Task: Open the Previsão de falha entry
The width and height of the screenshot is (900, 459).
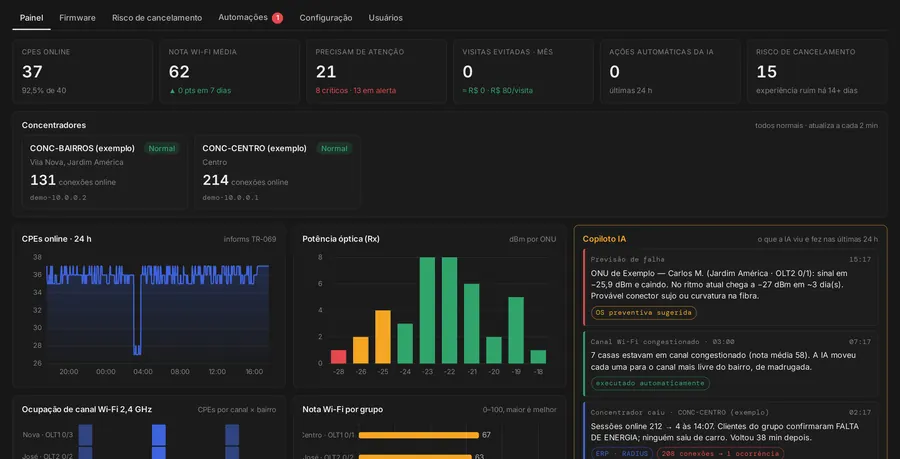Action: pyautogui.click(x=730, y=287)
